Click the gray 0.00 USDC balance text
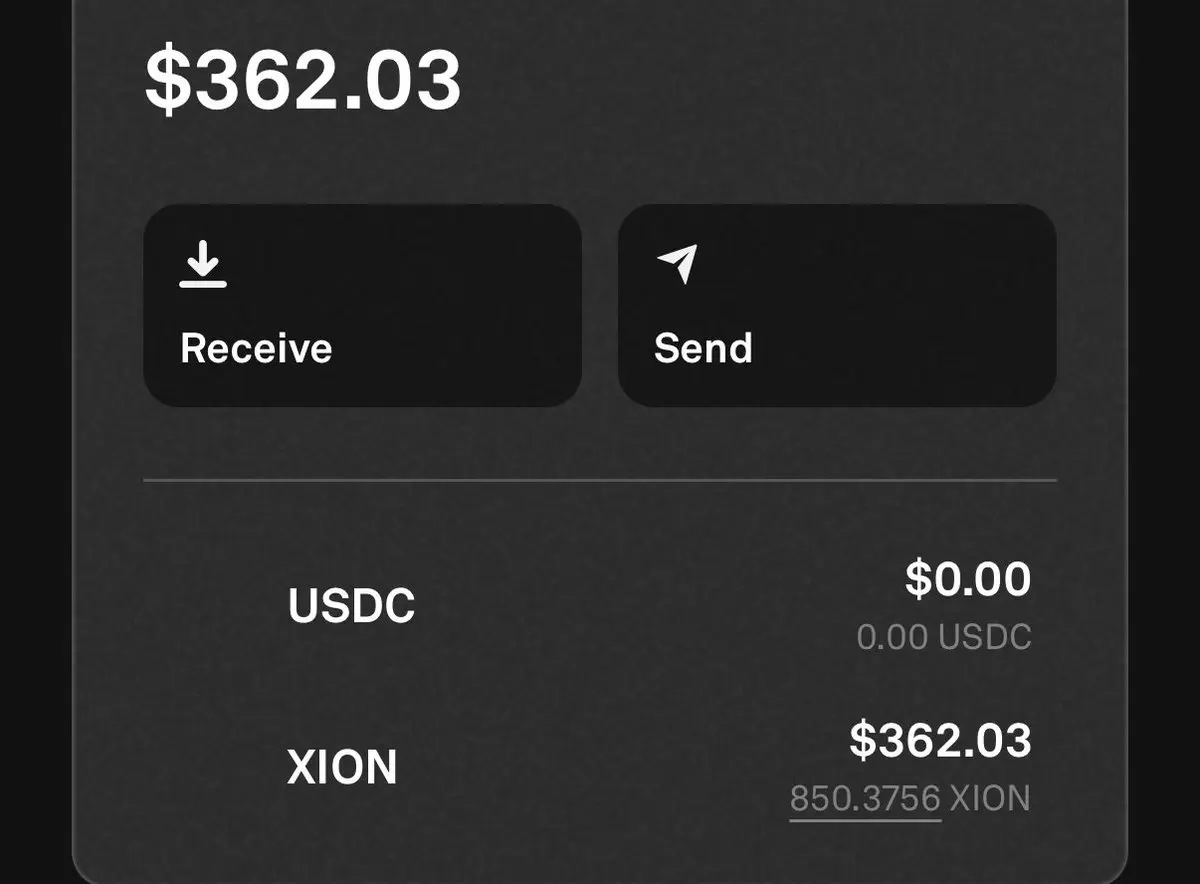 [x=943, y=638]
